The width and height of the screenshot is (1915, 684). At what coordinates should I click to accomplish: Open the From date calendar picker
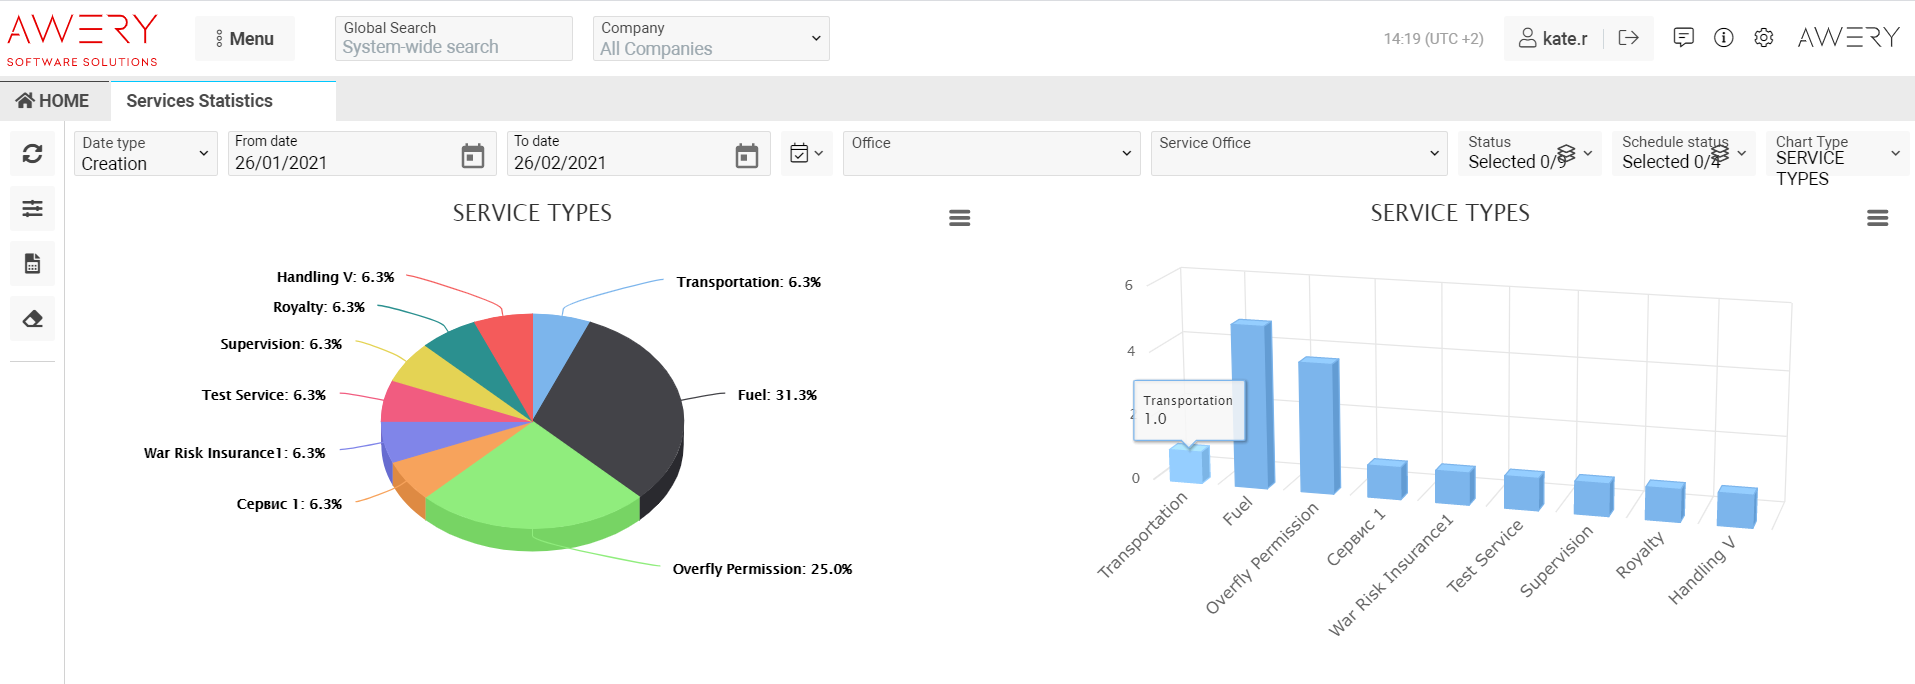point(473,155)
